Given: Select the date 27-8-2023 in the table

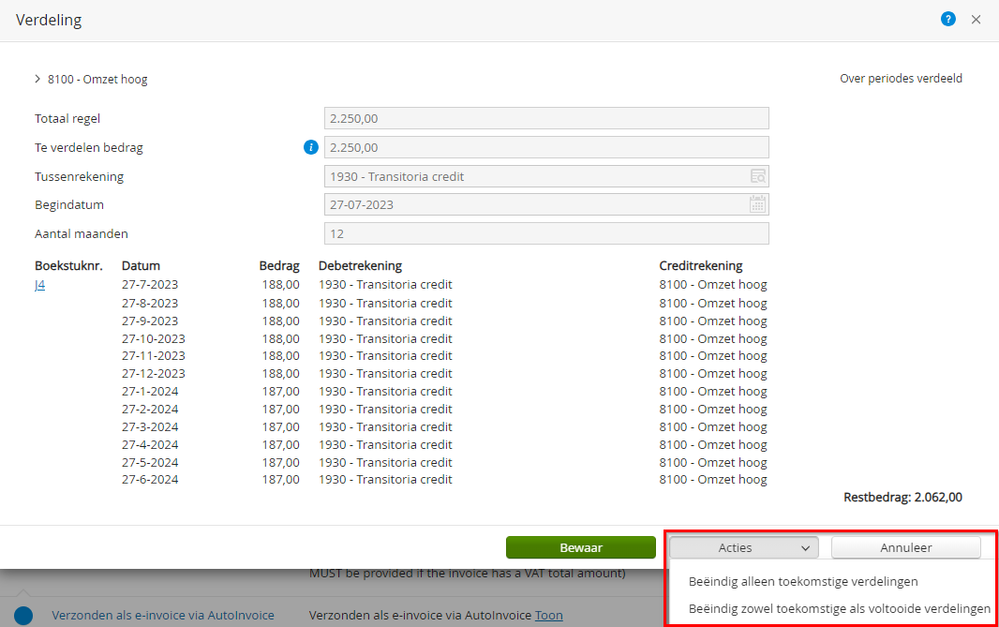Looking at the screenshot, I should click(x=150, y=303).
